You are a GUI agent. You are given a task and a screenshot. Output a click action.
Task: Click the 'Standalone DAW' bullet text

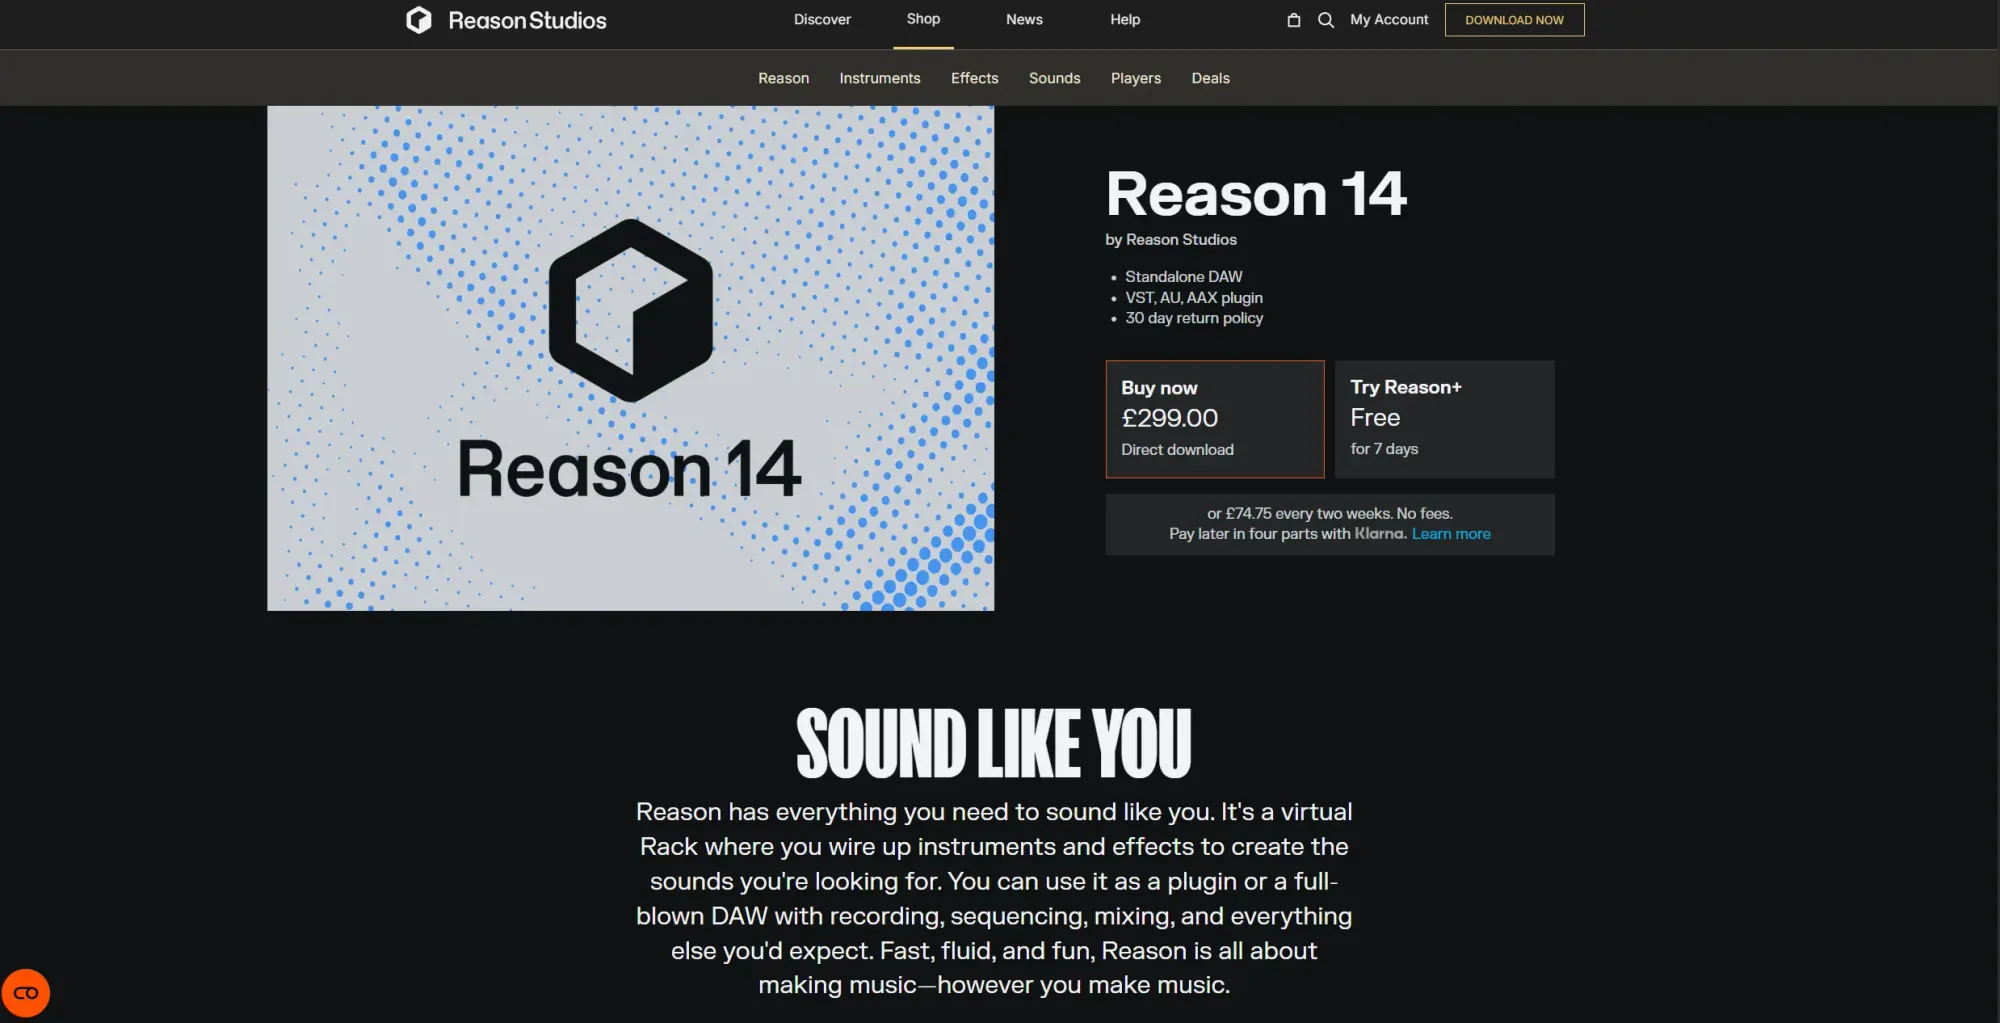point(1184,276)
